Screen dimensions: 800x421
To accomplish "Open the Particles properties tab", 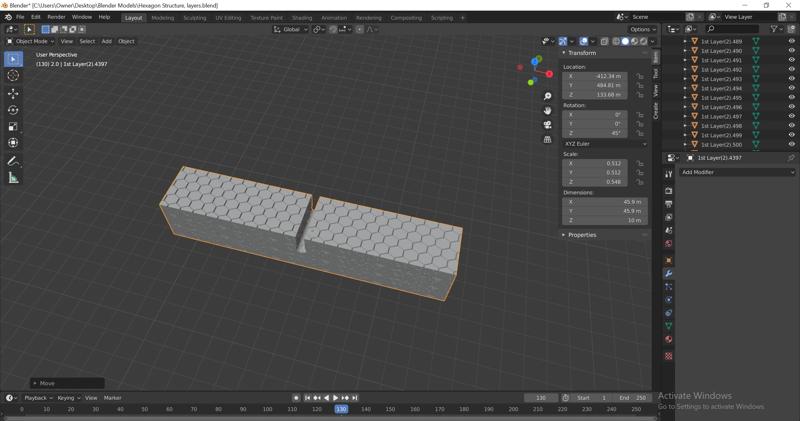I will 668,287.
